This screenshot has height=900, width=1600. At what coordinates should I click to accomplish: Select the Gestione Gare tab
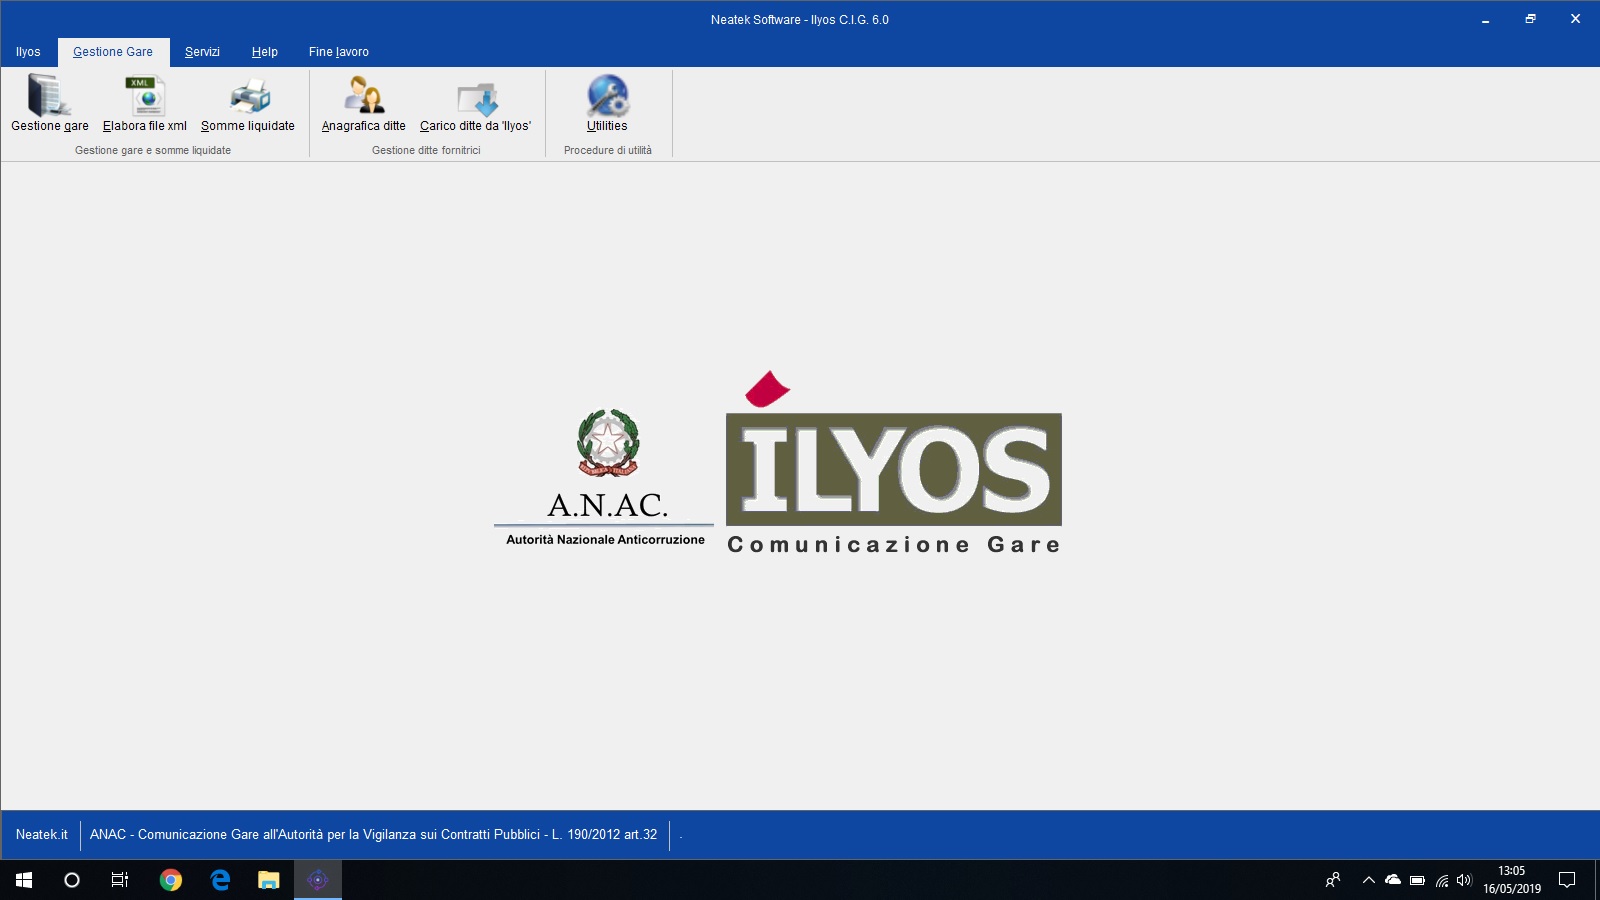point(113,52)
